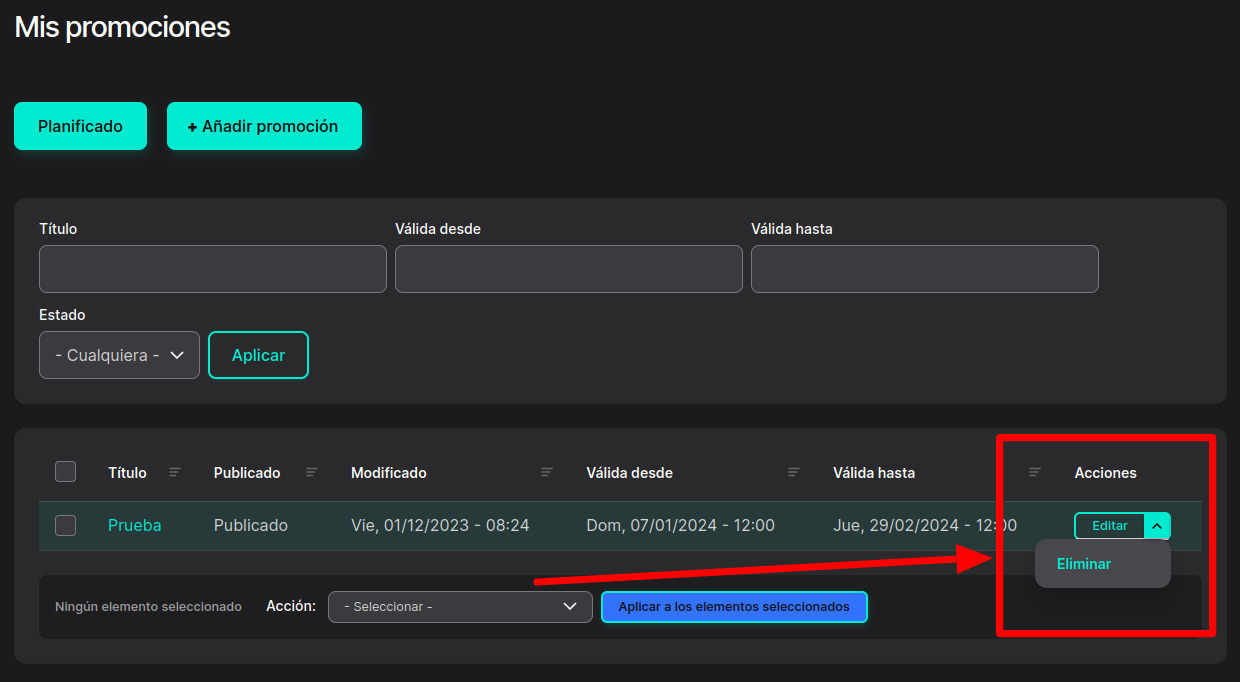
Task: Open the Acción Seleccionar dropdown
Action: 460,607
